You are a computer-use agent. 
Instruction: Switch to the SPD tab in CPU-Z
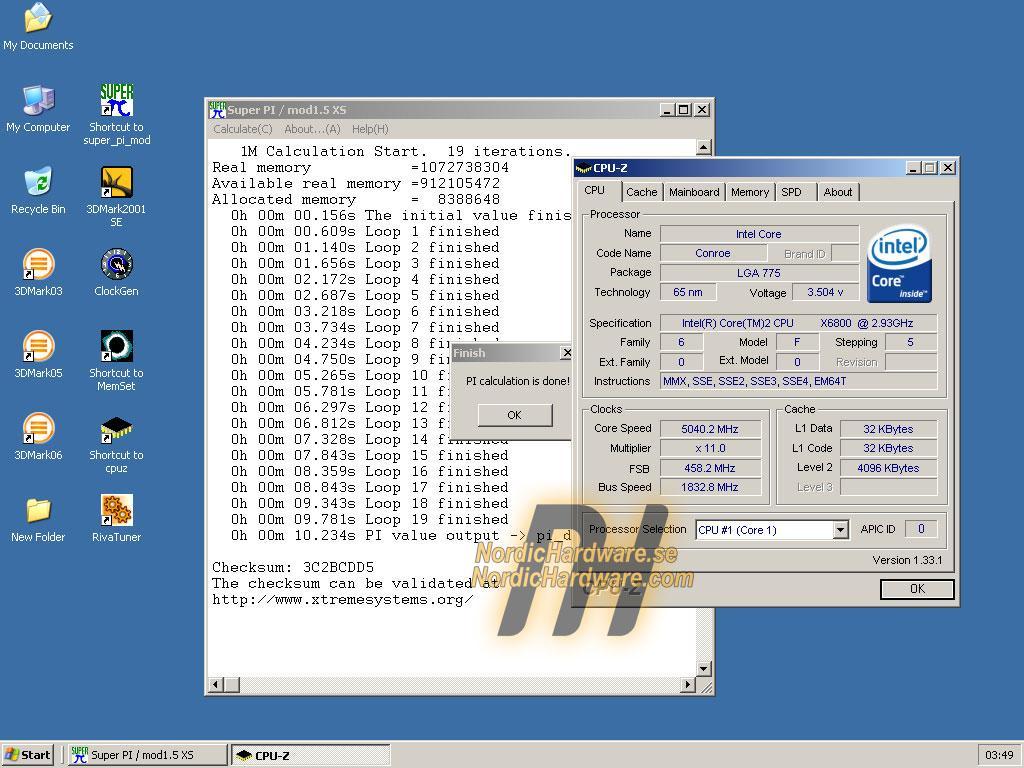pos(792,192)
